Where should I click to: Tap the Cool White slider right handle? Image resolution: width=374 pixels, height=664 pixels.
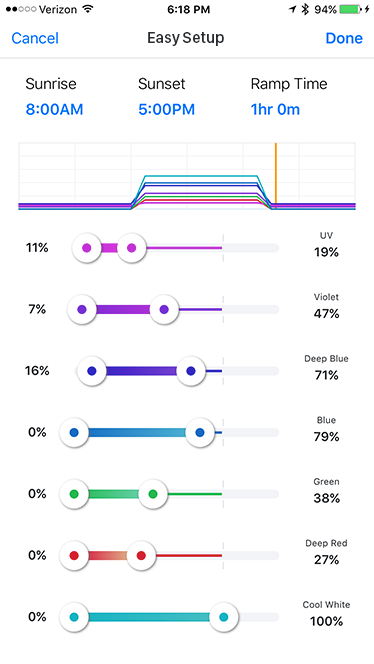point(224,617)
